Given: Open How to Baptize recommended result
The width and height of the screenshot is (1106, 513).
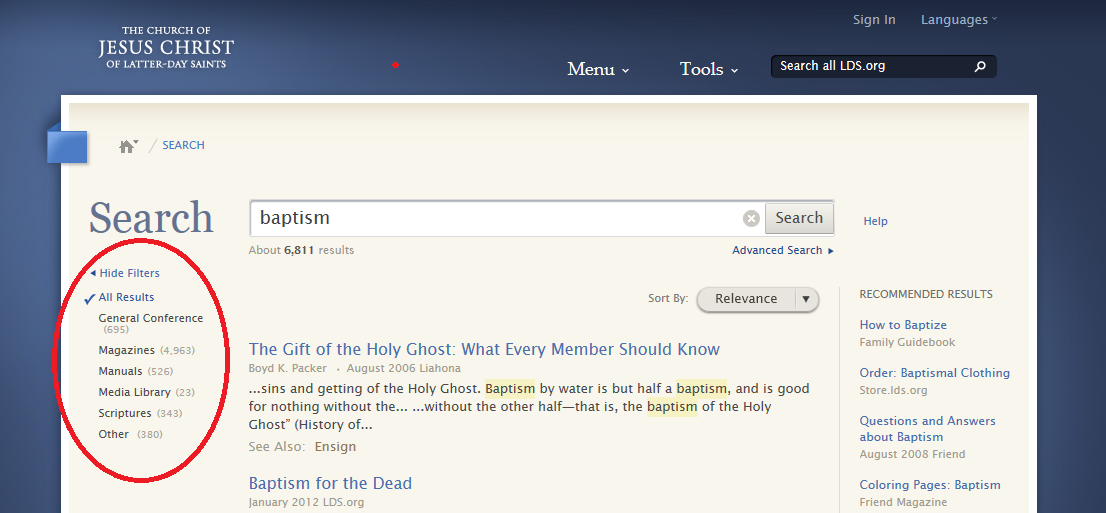Looking at the screenshot, I should click(903, 325).
